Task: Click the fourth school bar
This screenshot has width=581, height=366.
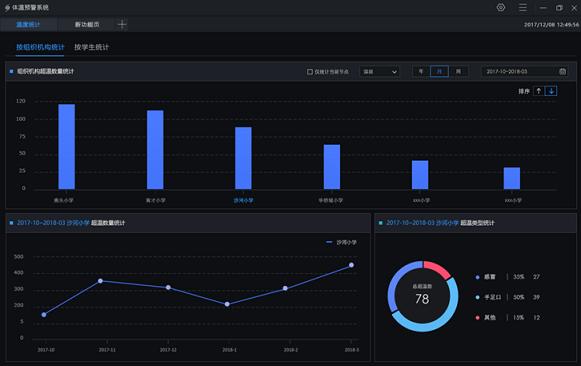Action: [x=332, y=167]
